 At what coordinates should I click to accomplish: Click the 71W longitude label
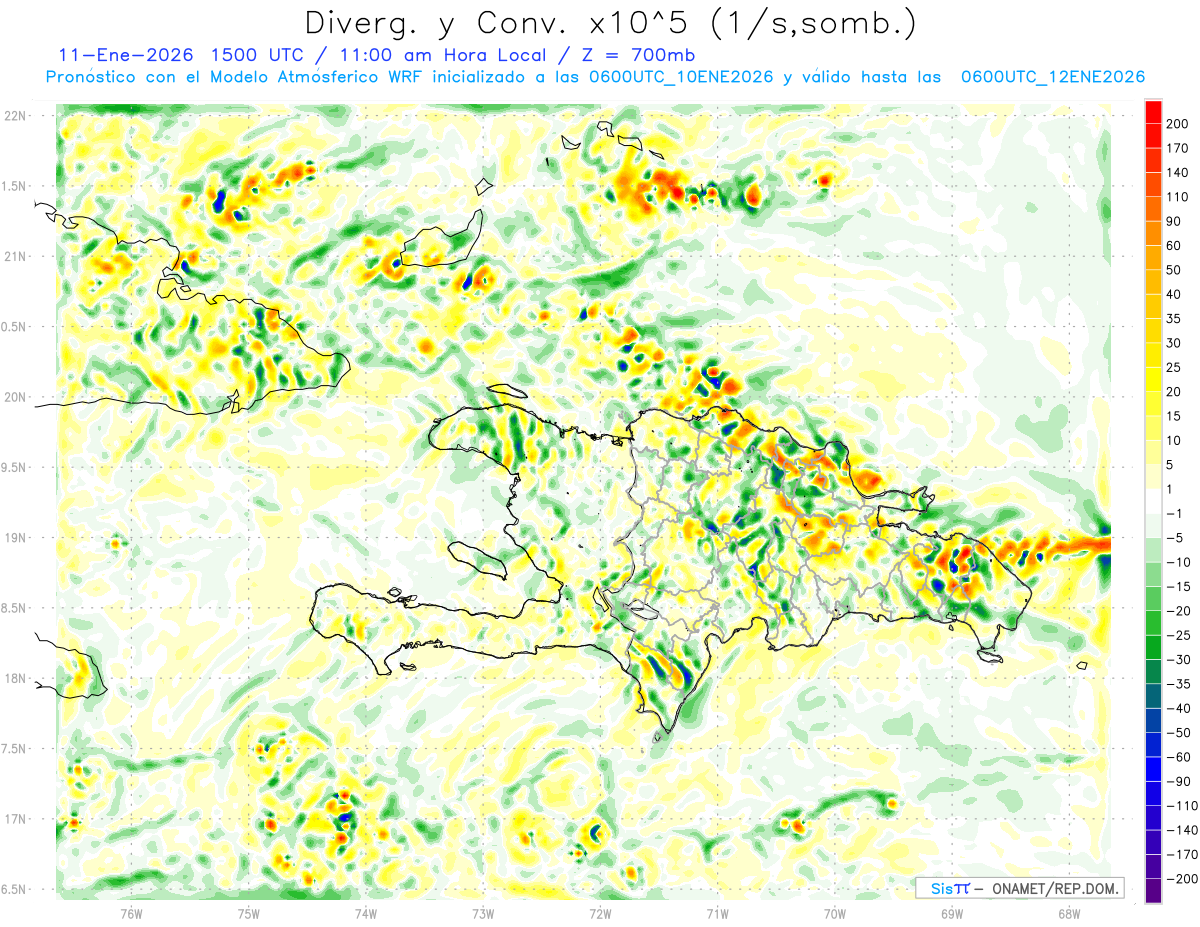(x=717, y=914)
